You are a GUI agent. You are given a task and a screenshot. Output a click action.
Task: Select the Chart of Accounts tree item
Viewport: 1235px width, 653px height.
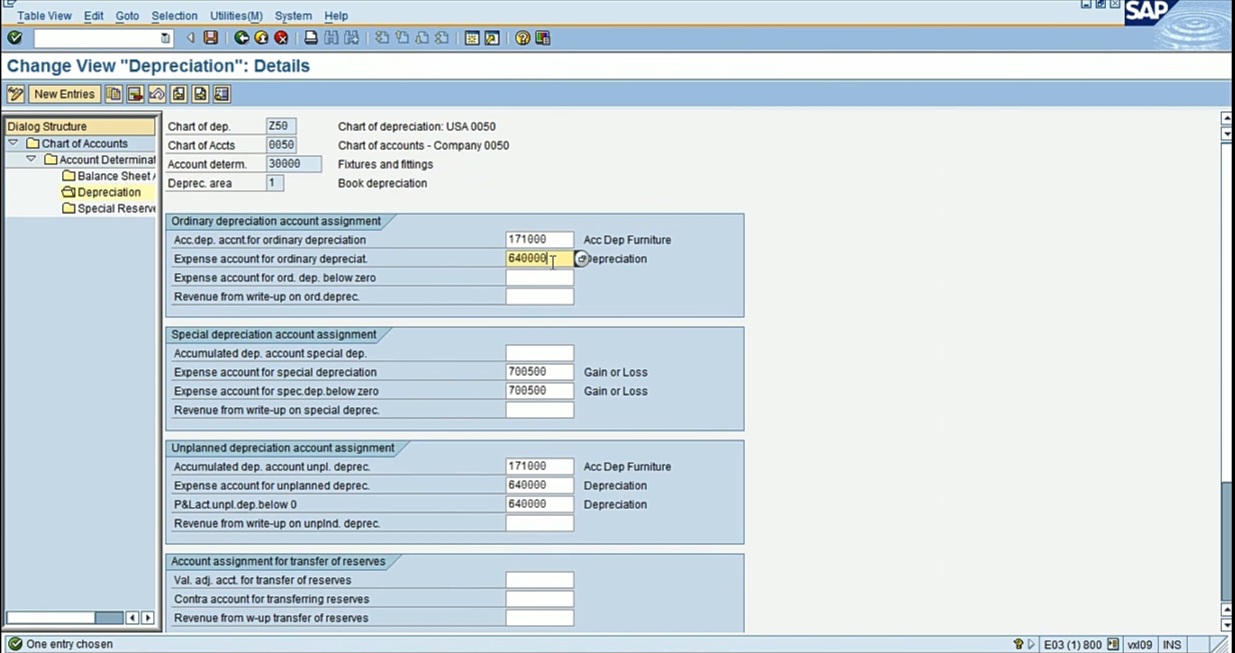pos(76,143)
